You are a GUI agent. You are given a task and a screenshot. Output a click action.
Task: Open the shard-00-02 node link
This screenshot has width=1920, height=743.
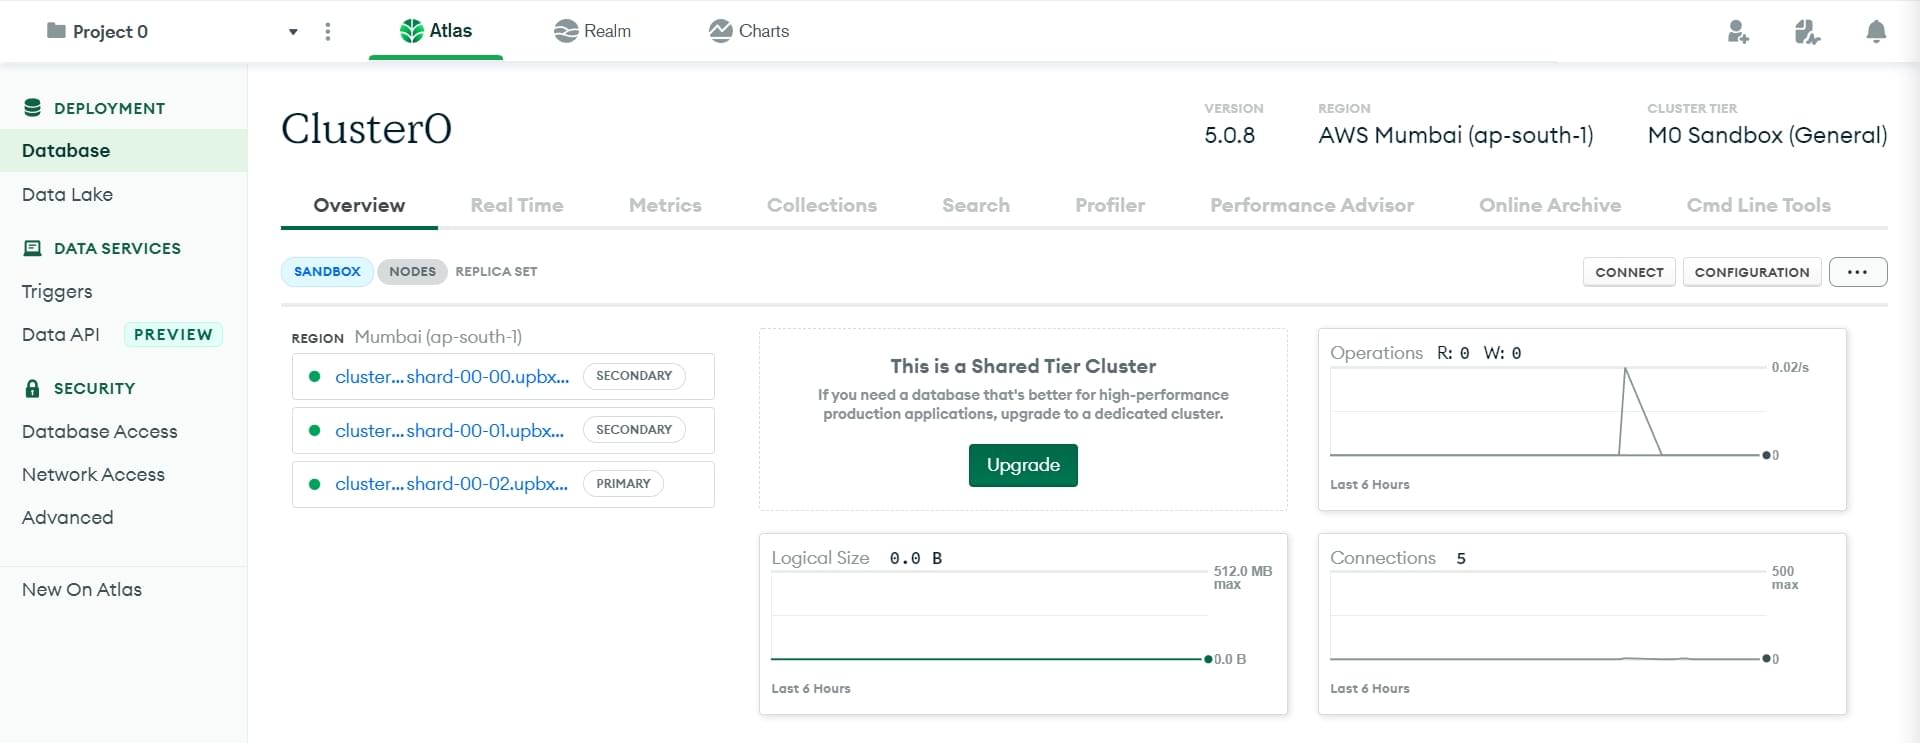tap(451, 484)
